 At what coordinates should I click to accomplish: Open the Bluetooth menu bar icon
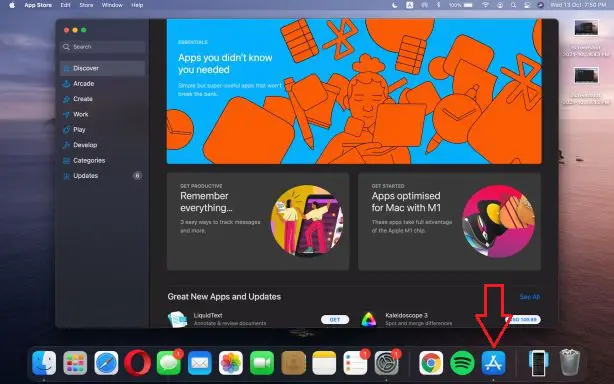[x=439, y=5]
